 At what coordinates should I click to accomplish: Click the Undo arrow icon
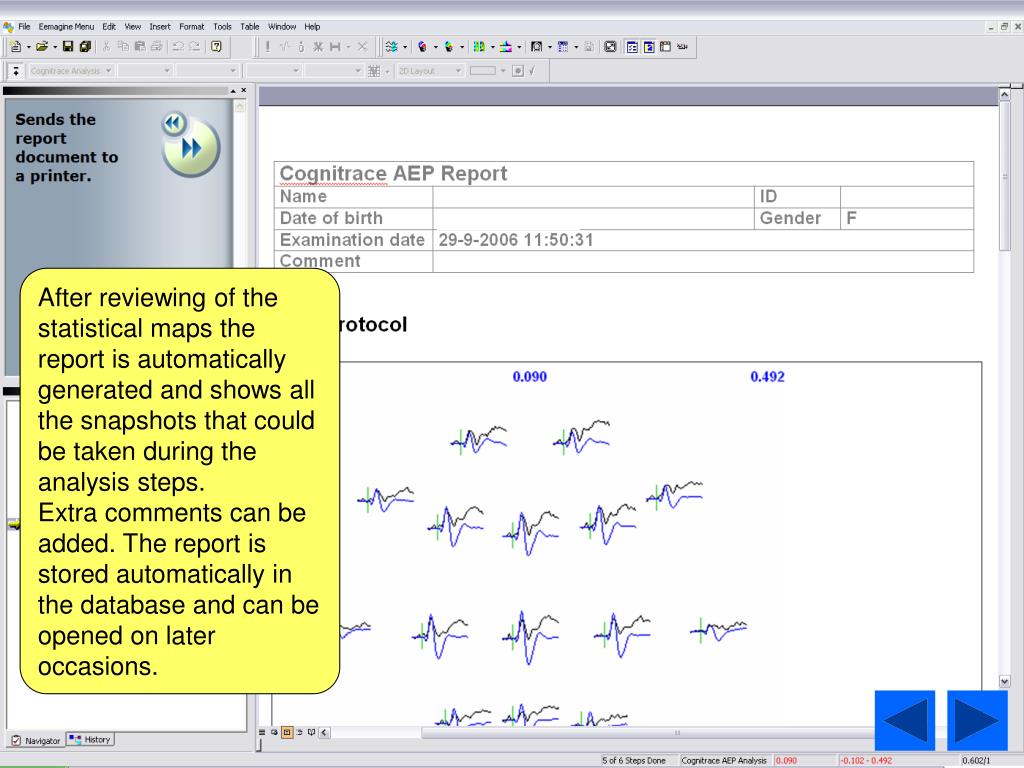point(178,46)
